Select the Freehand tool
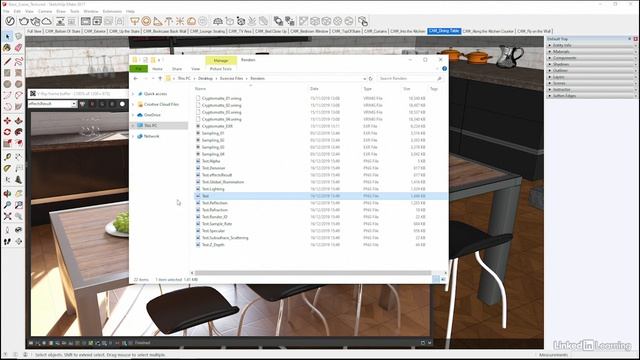640x360 pixels. (18, 62)
